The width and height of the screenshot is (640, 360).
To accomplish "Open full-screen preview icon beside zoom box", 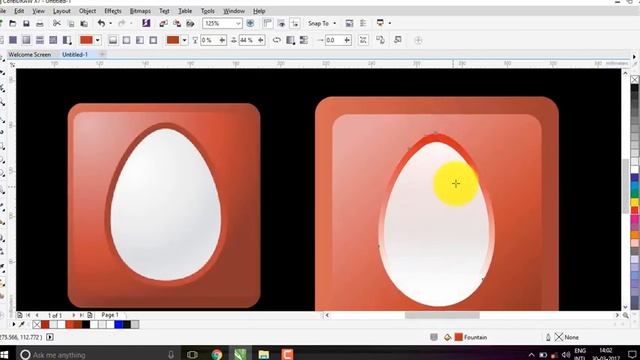I will click(250, 23).
